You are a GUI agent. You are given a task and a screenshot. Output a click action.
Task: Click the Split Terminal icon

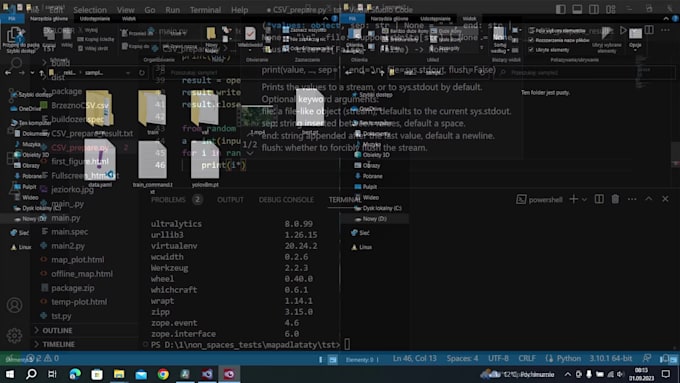599,199
